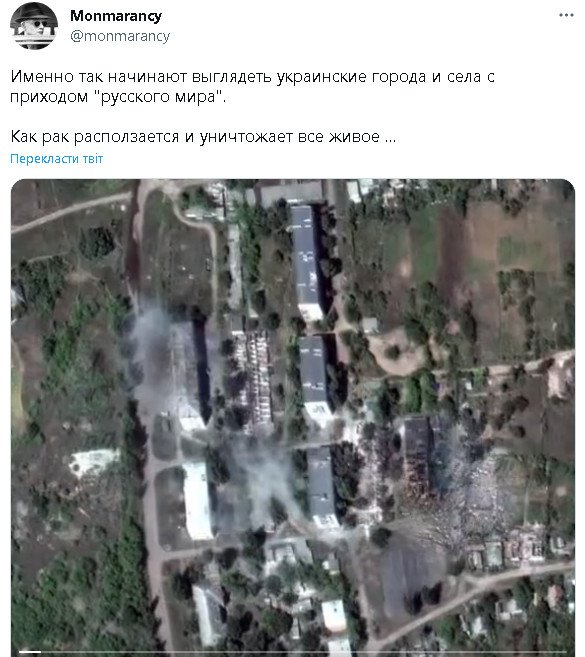
Task: Open the satellite video in the tweet
Action: [x=292, y=418]
